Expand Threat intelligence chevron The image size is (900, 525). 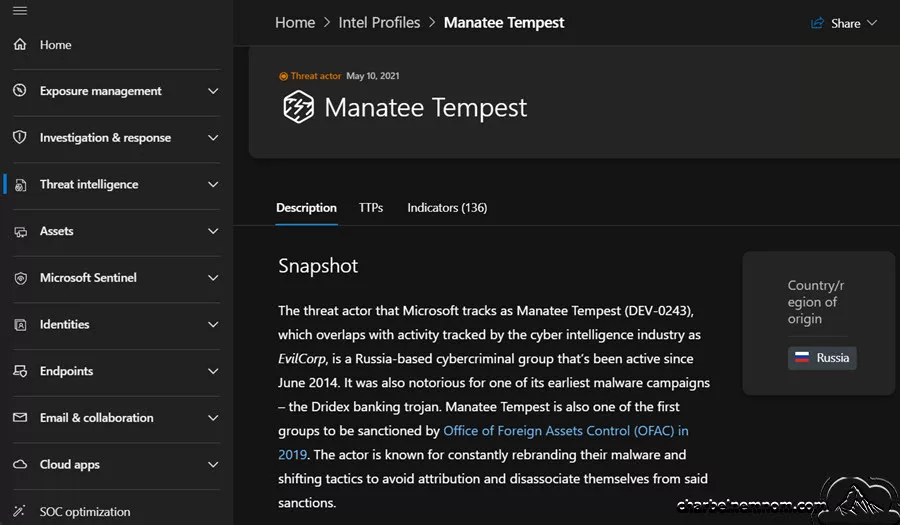point(213,184)
